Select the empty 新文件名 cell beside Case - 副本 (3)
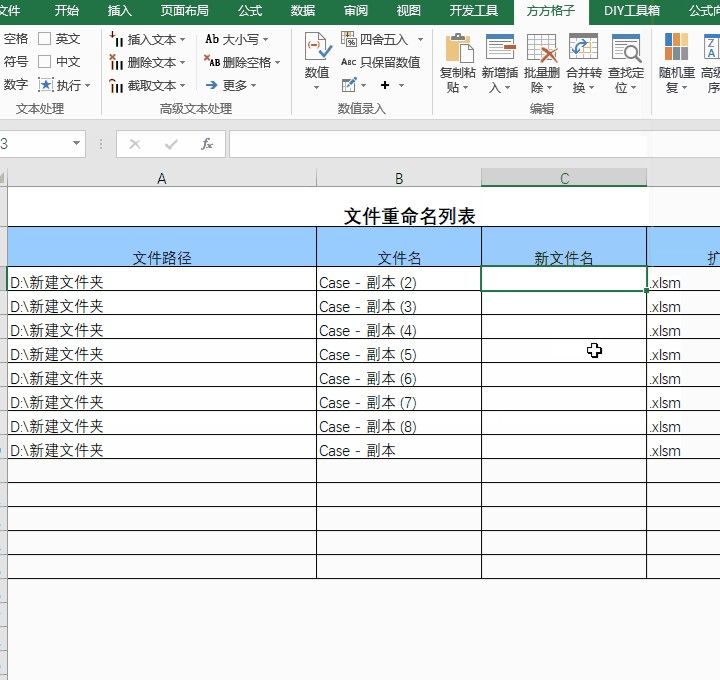Image resolution: width=720 pixels, height=680 pixels. coord(564,303)
